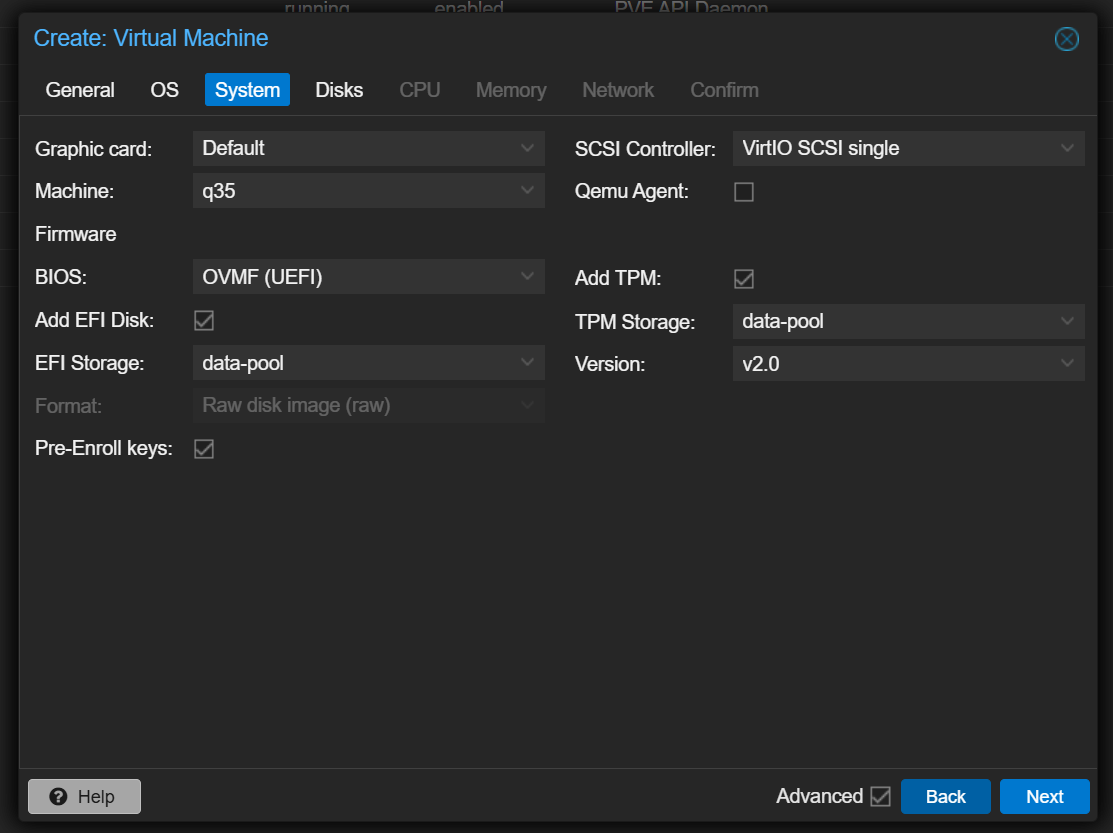Expand the TPM Storage dropdown
The image size is (1113, 833).
pos(908,321)
